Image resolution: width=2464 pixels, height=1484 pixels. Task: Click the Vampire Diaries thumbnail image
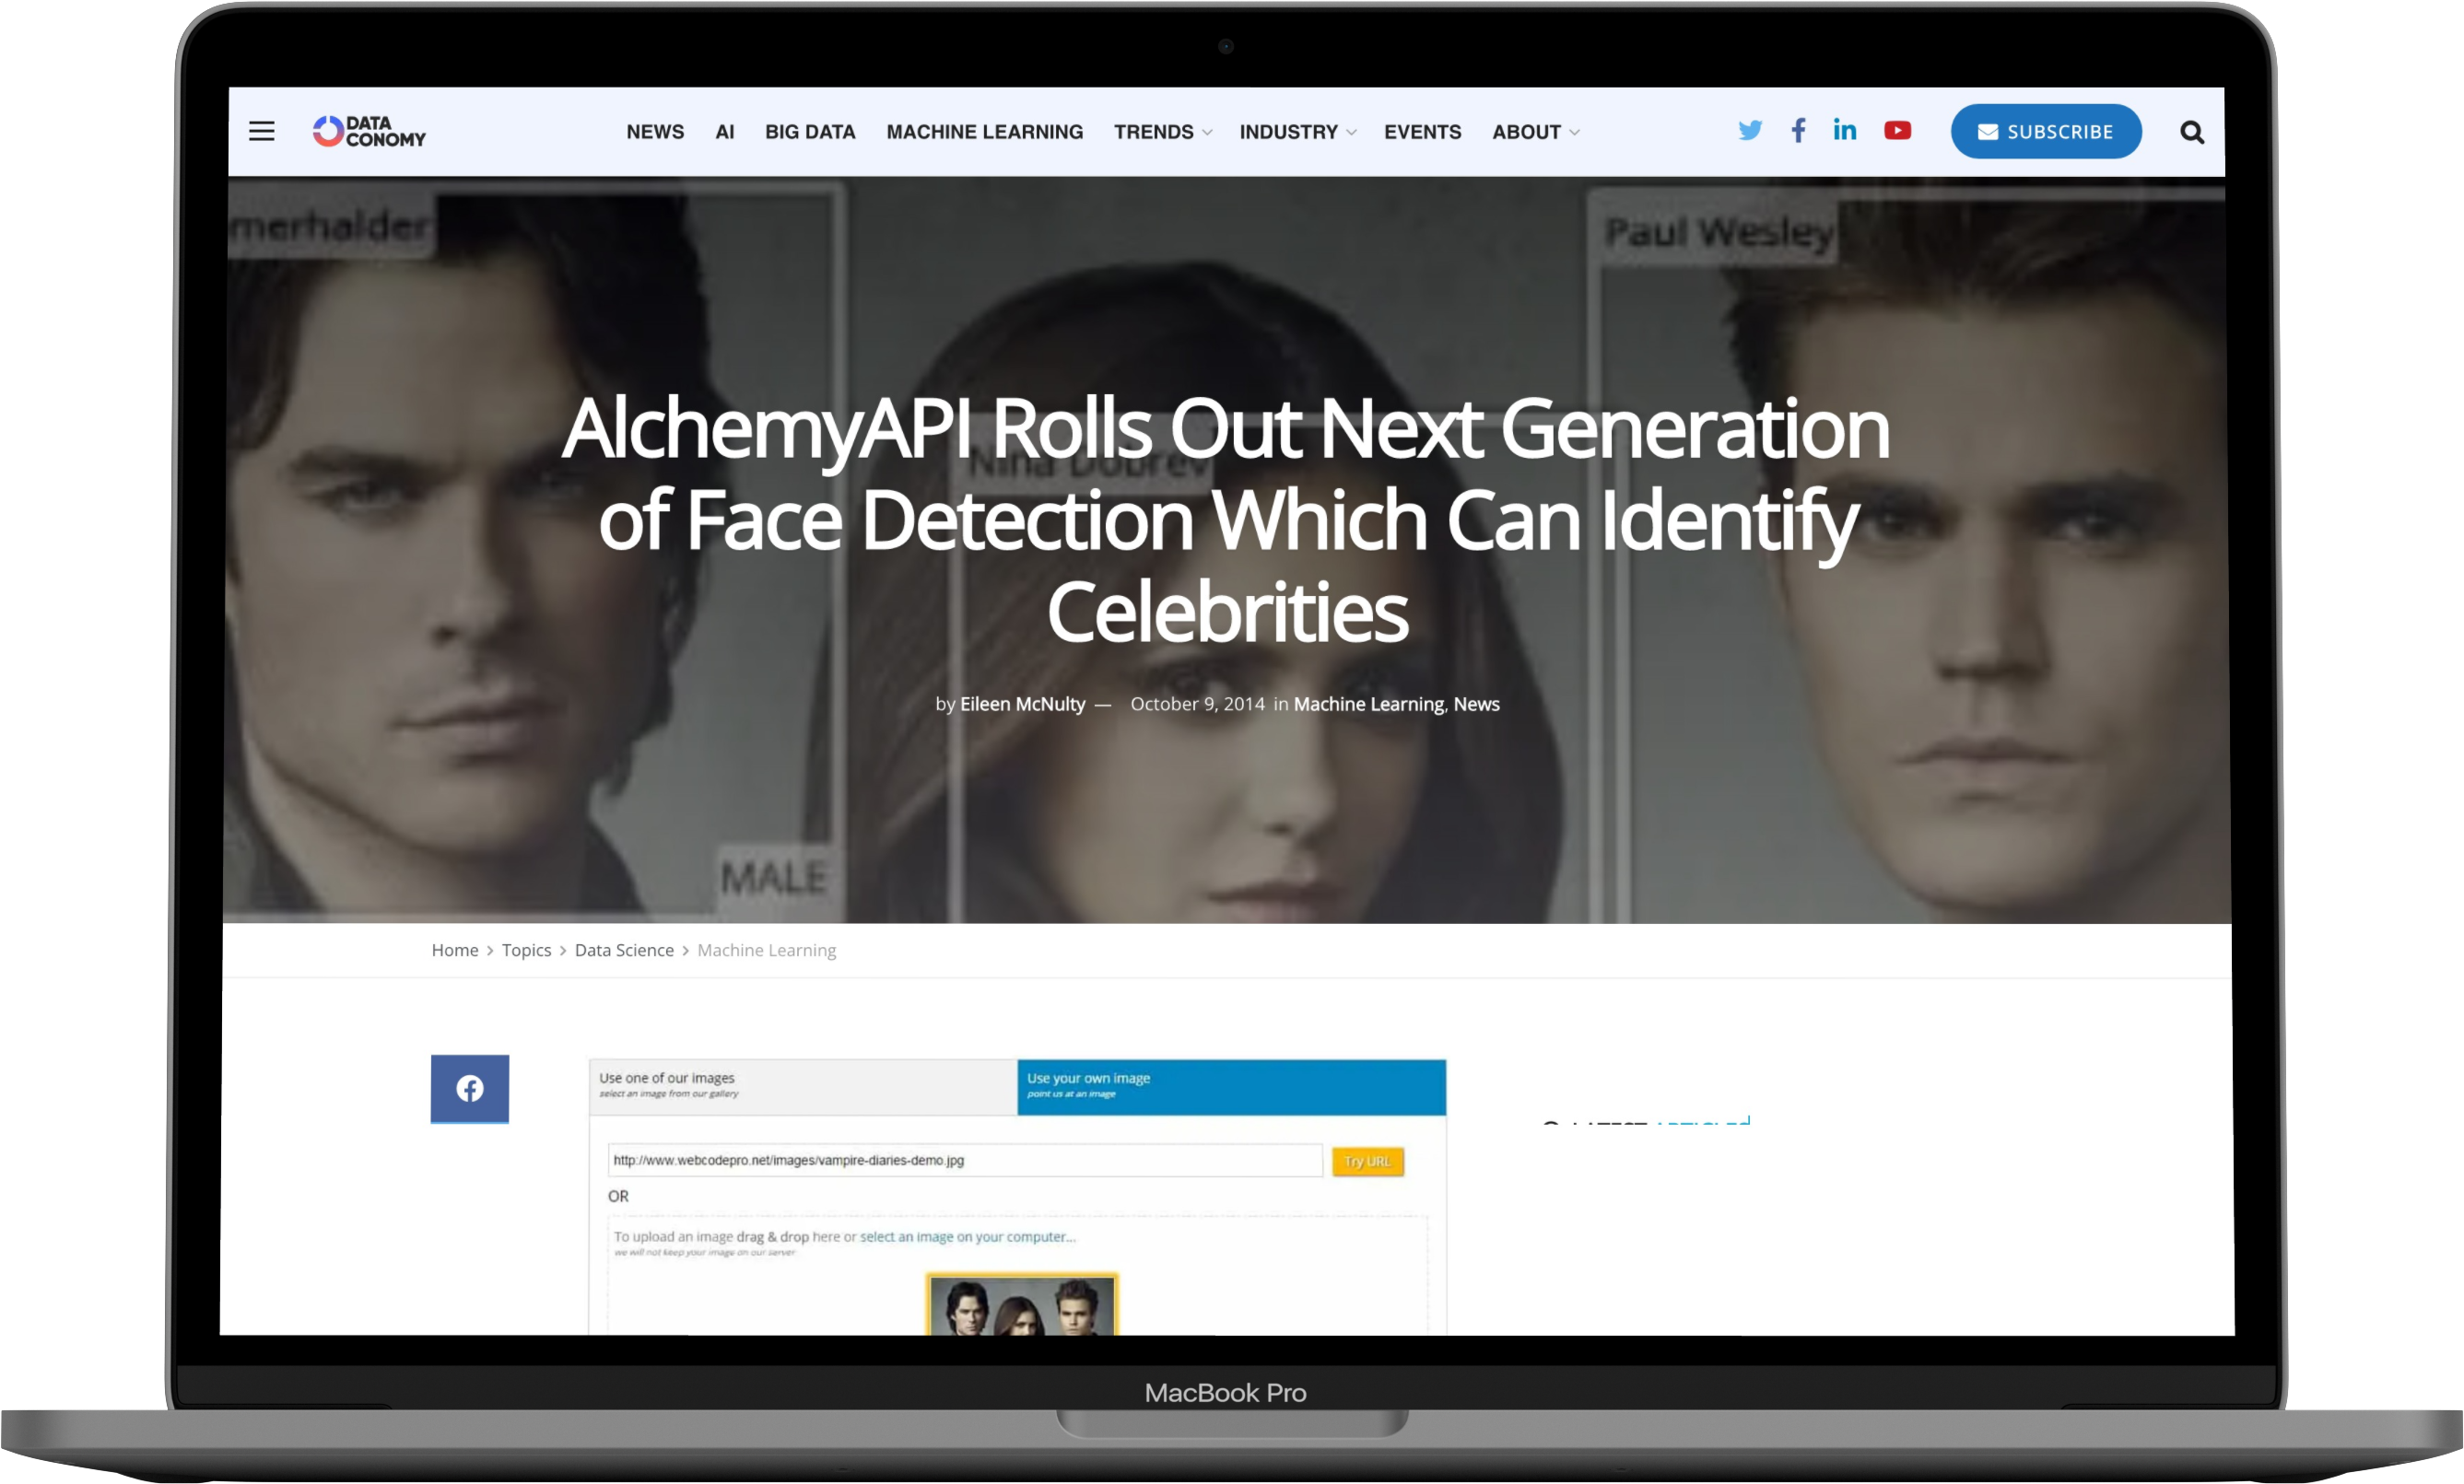pyautogui.click(x=1021, y=1304)
